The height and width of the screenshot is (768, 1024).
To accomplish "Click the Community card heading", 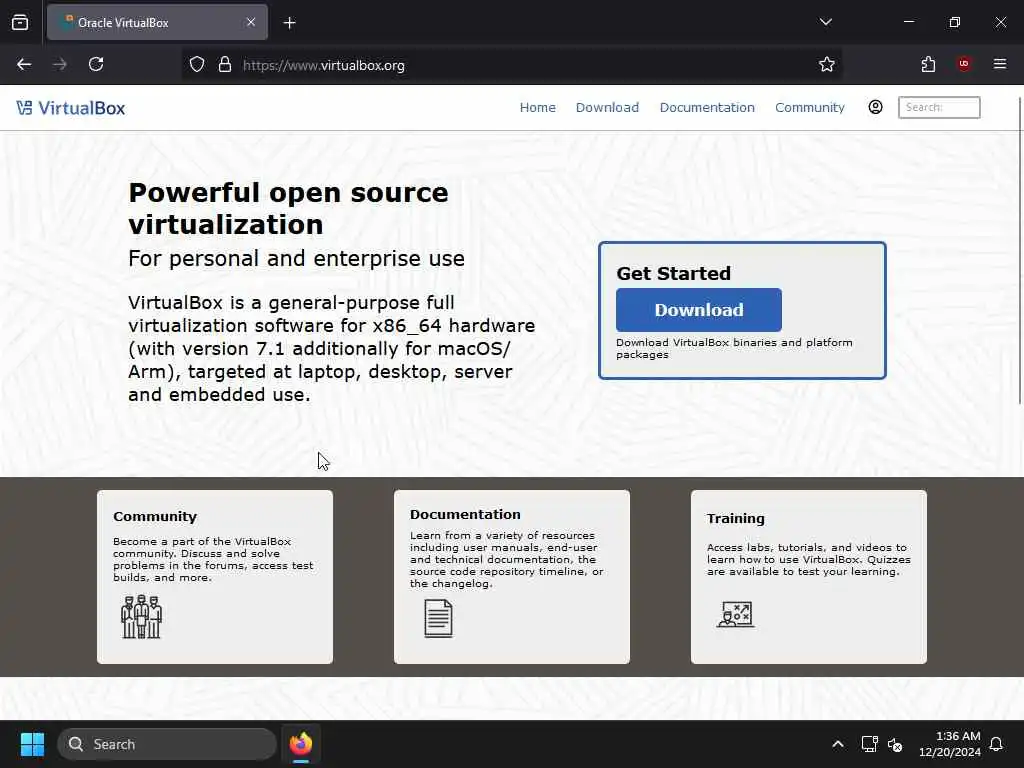I will pos(155,517).
